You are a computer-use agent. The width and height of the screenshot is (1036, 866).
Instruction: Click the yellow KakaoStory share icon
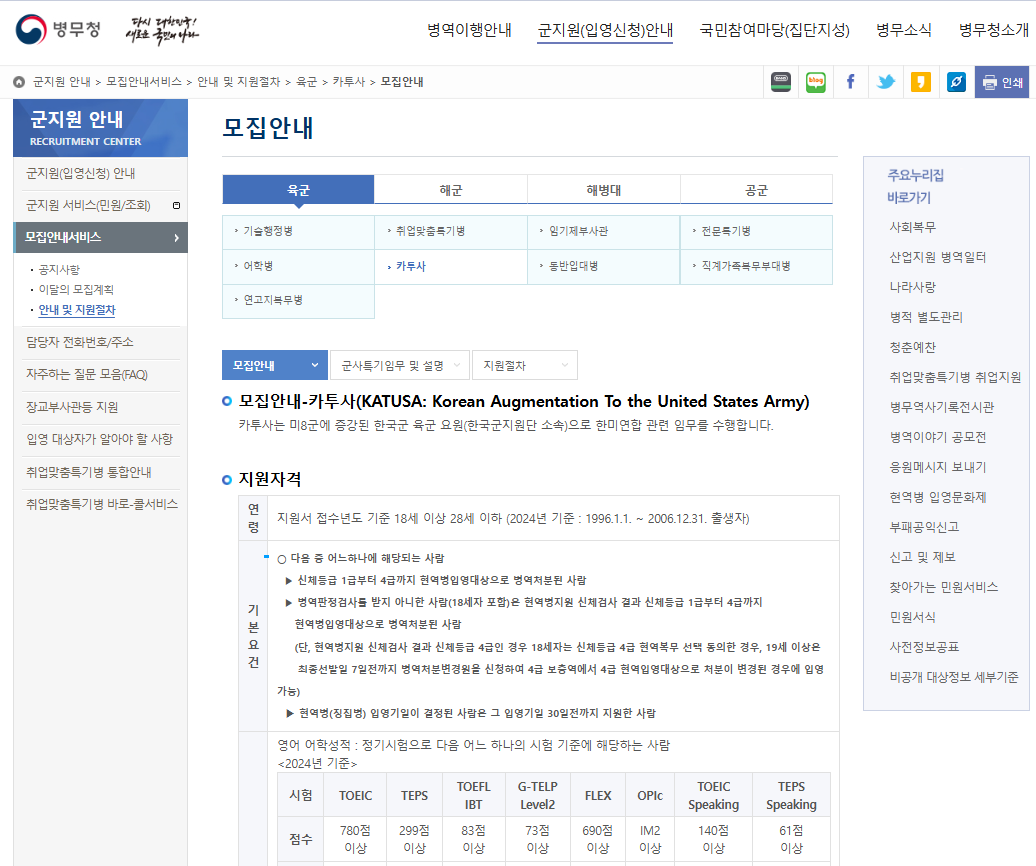tap(920, 82)
